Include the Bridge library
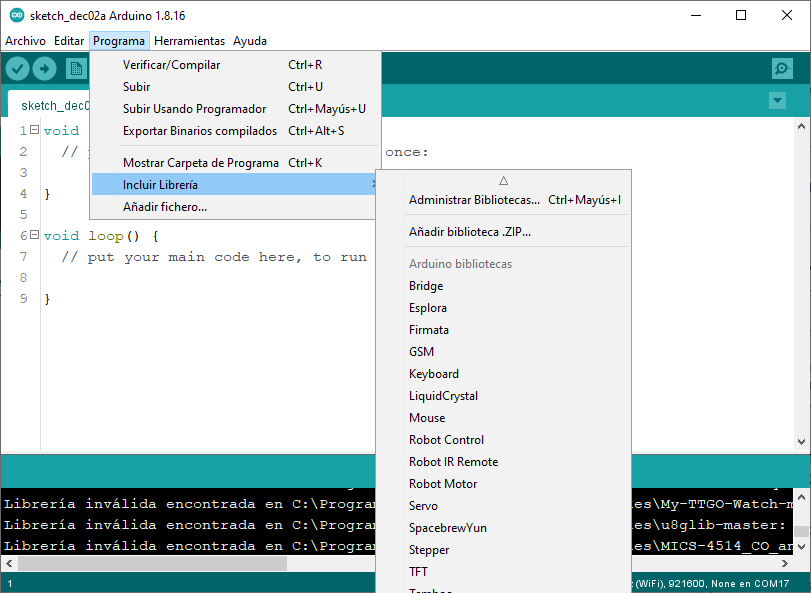Image resolution: width=811 pixels, height=593 pixels. (504, 286)
